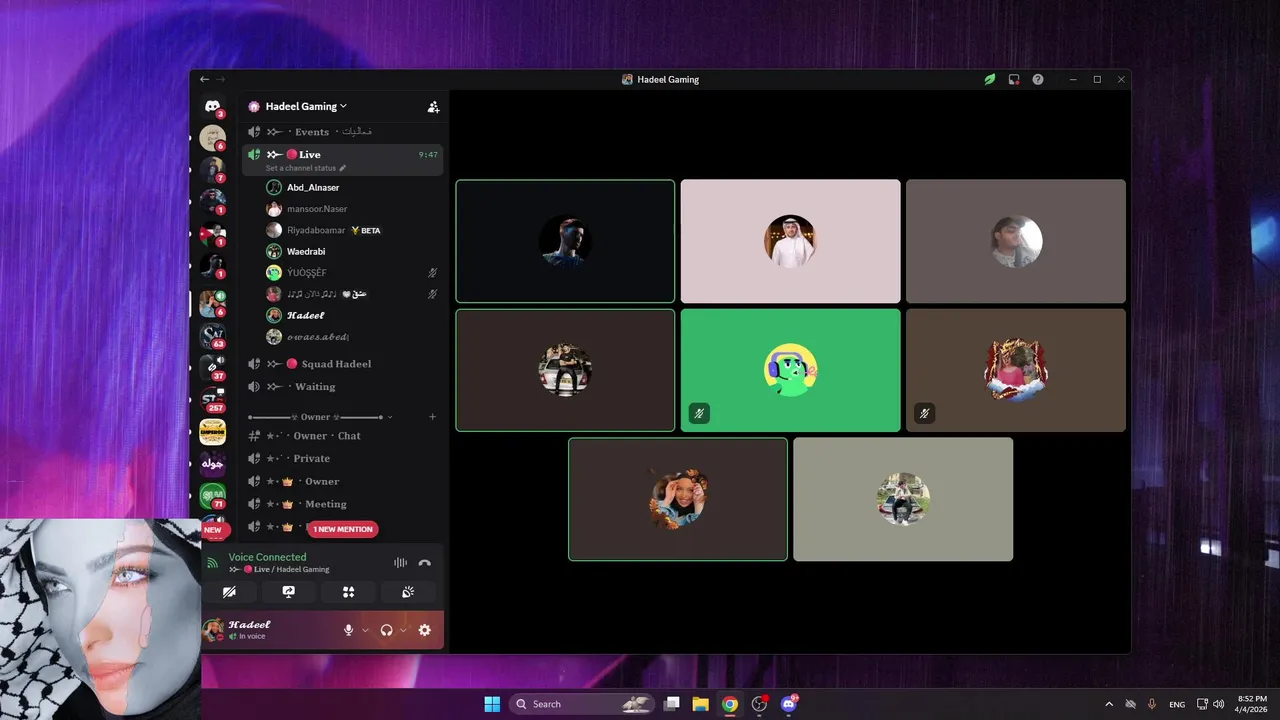This screenshot has width=1280, height=720.
Task: Toggle taskbar microphone tray icon
Action: point(1152,704)
